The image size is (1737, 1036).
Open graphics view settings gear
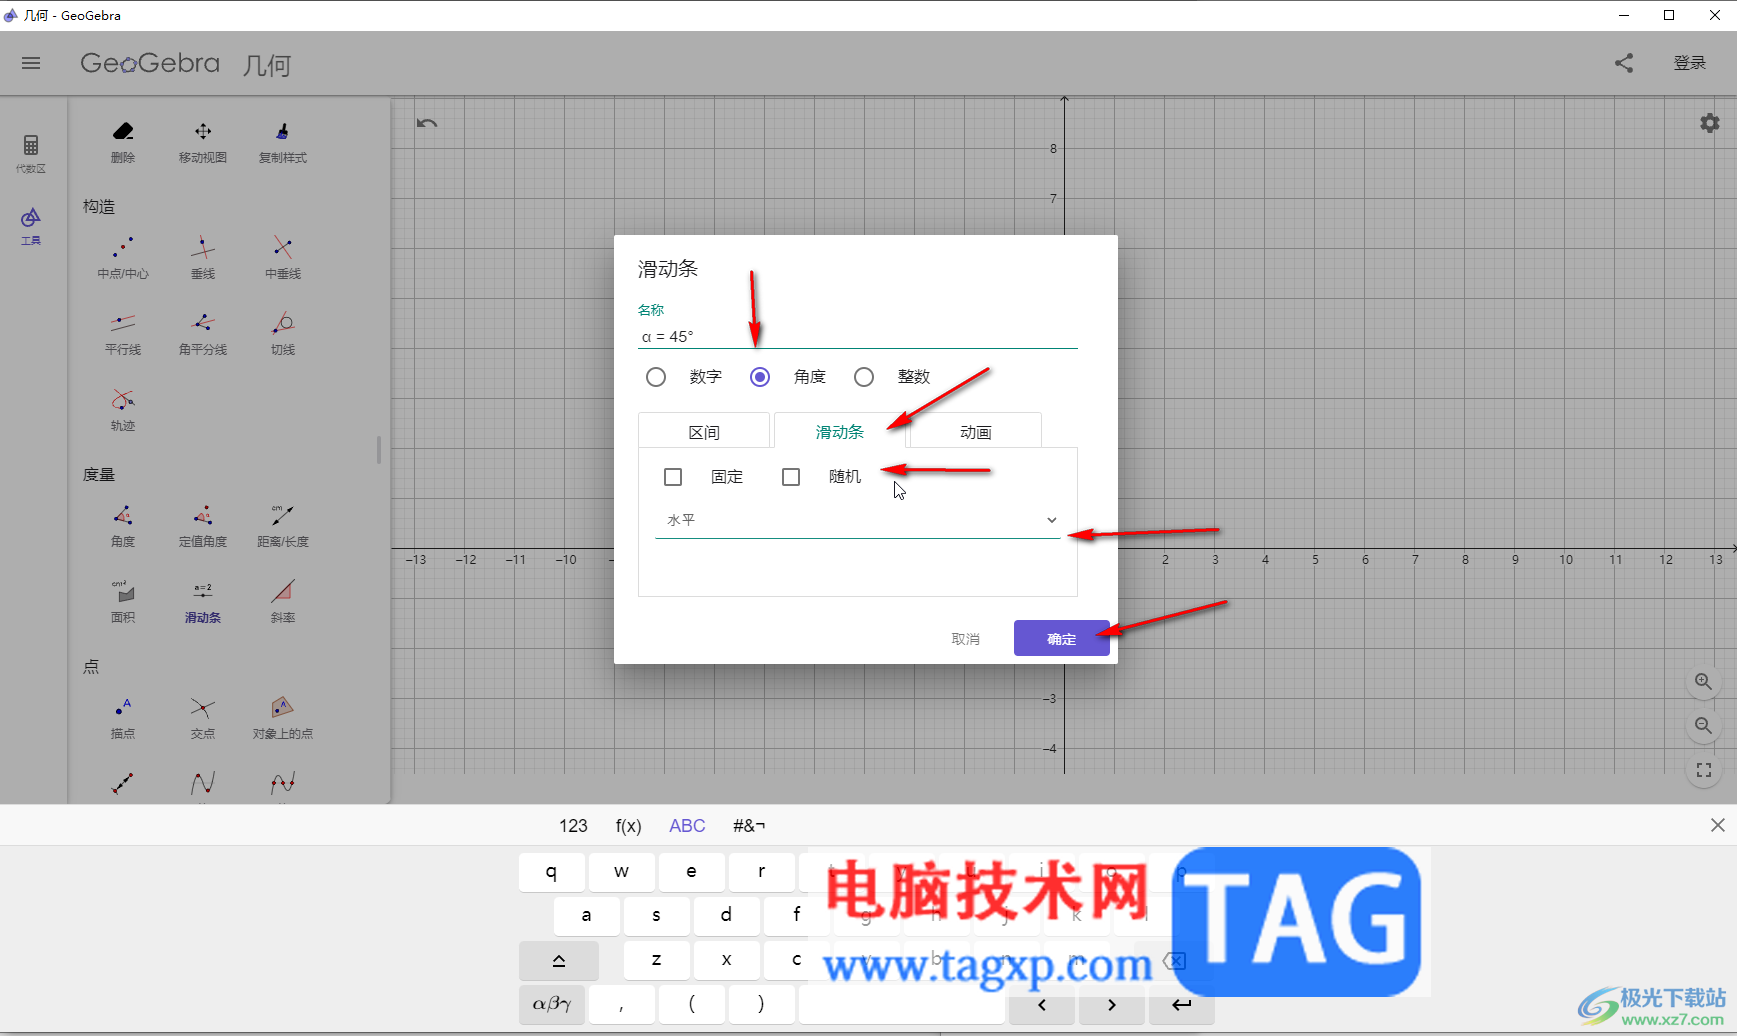1710,123
